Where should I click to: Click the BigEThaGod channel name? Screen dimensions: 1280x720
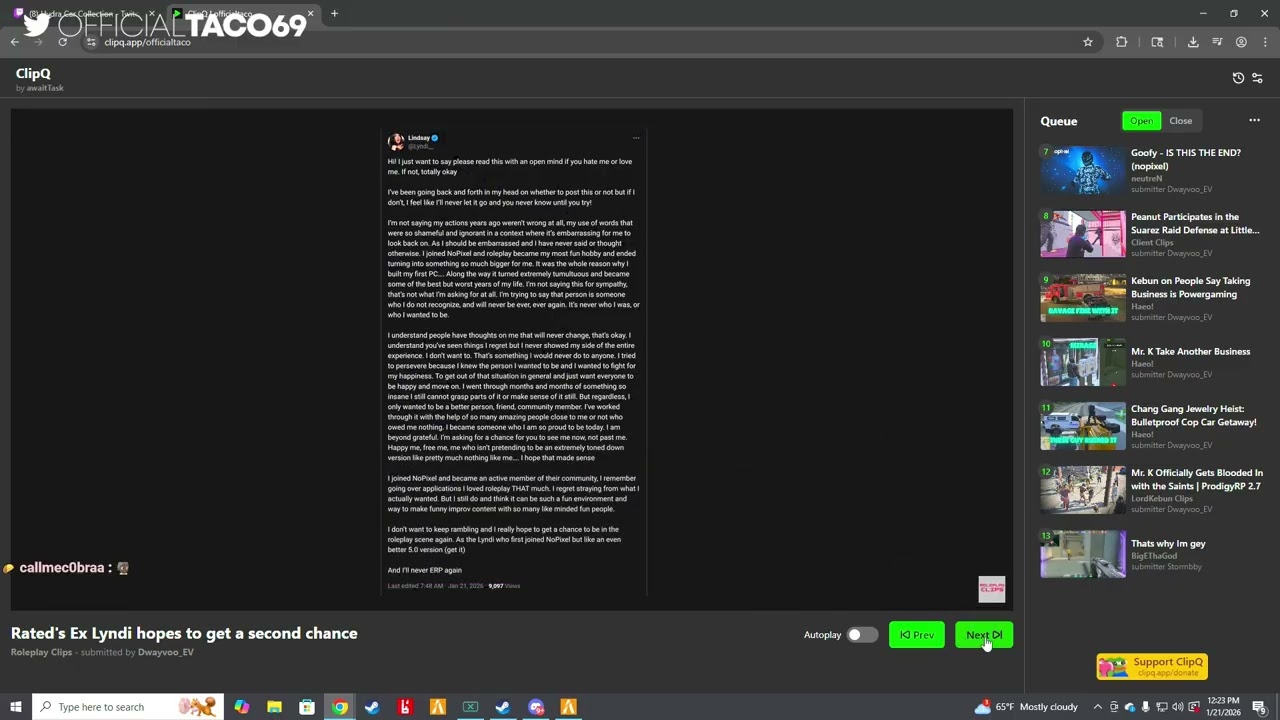[x=1155, y=555]
